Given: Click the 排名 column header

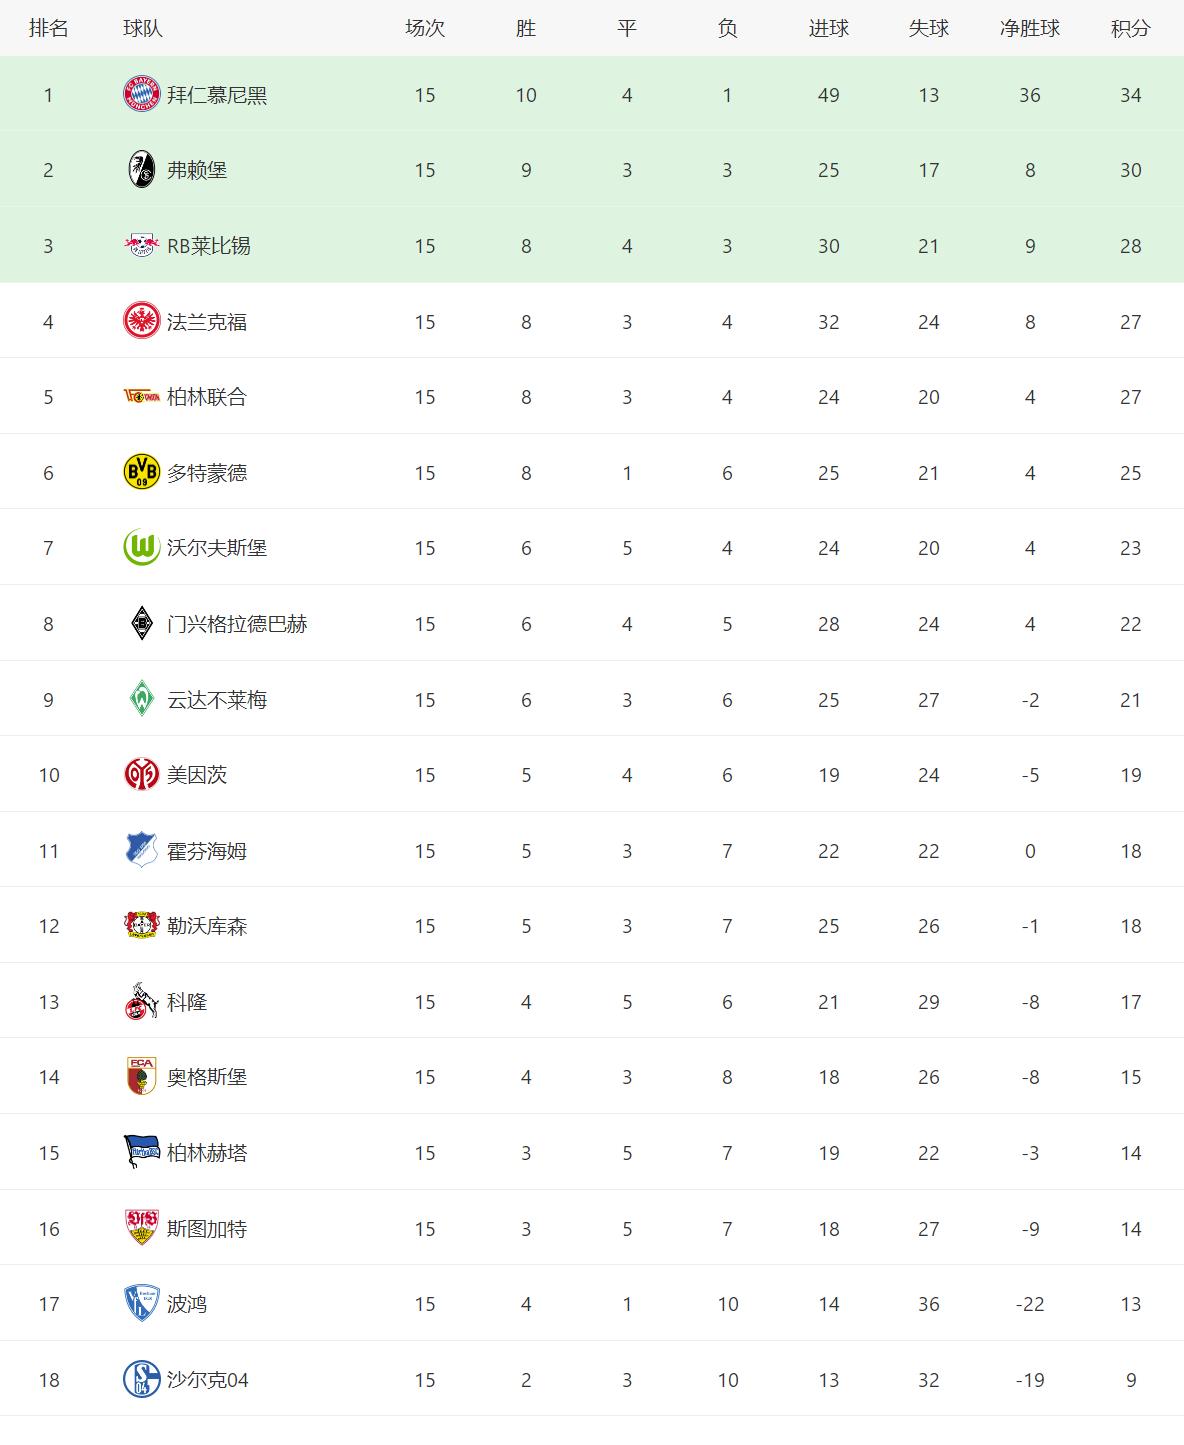Looking at the screenshot, I should click(x=48, y=28).
